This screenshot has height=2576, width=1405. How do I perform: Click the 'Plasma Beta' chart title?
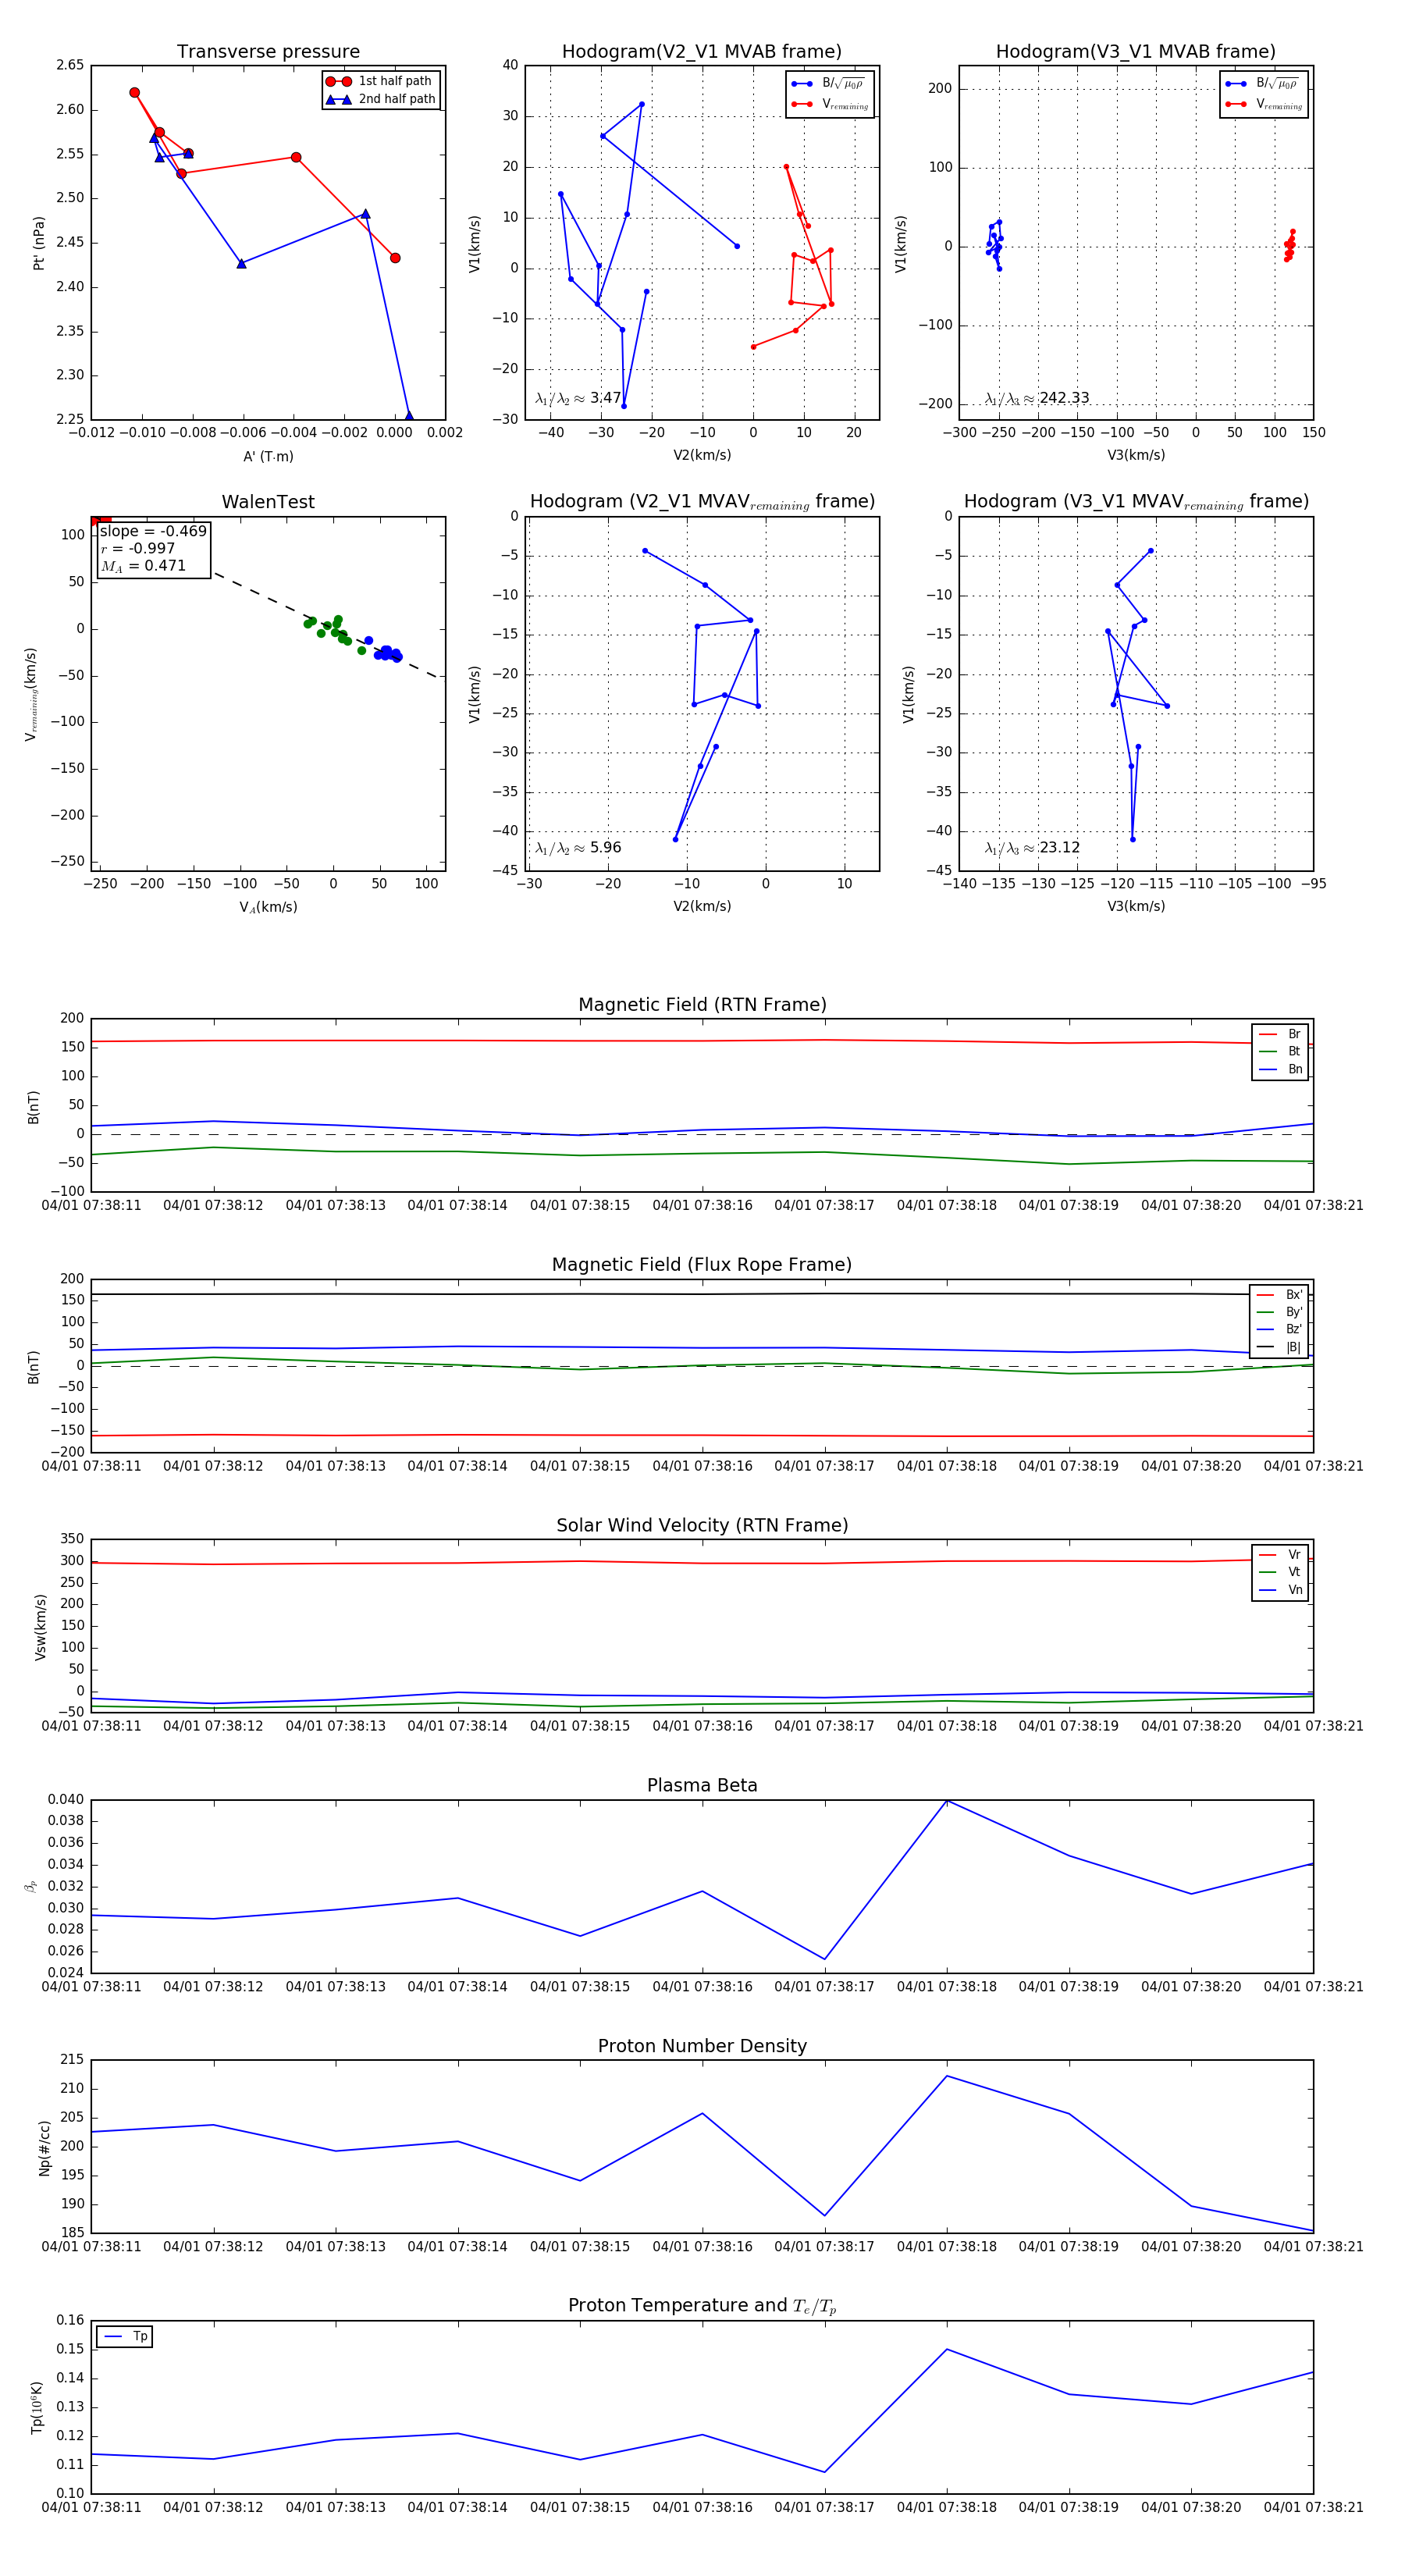tap(702, 1785)
